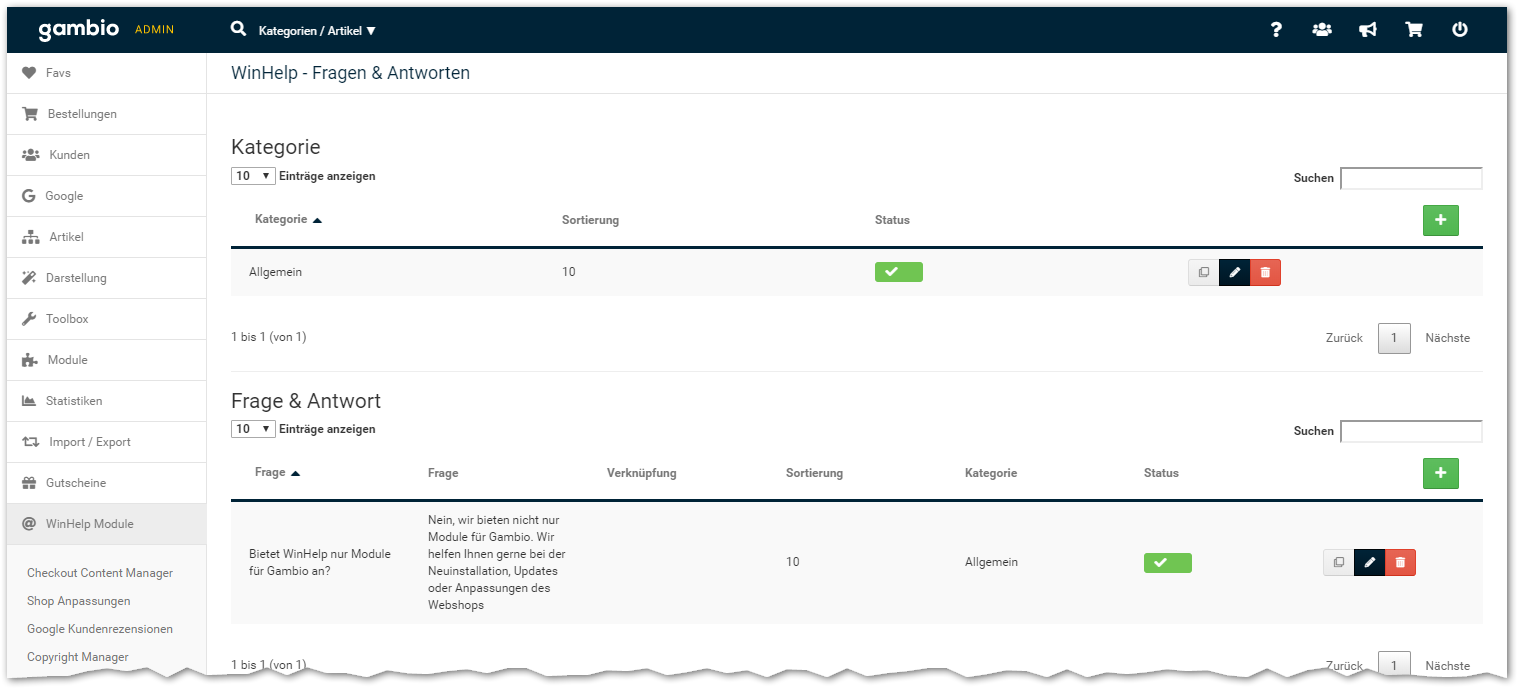Open the shopping cart icon in header
This screenshot has width=1518, height=689.
[x=1414, y=30]
